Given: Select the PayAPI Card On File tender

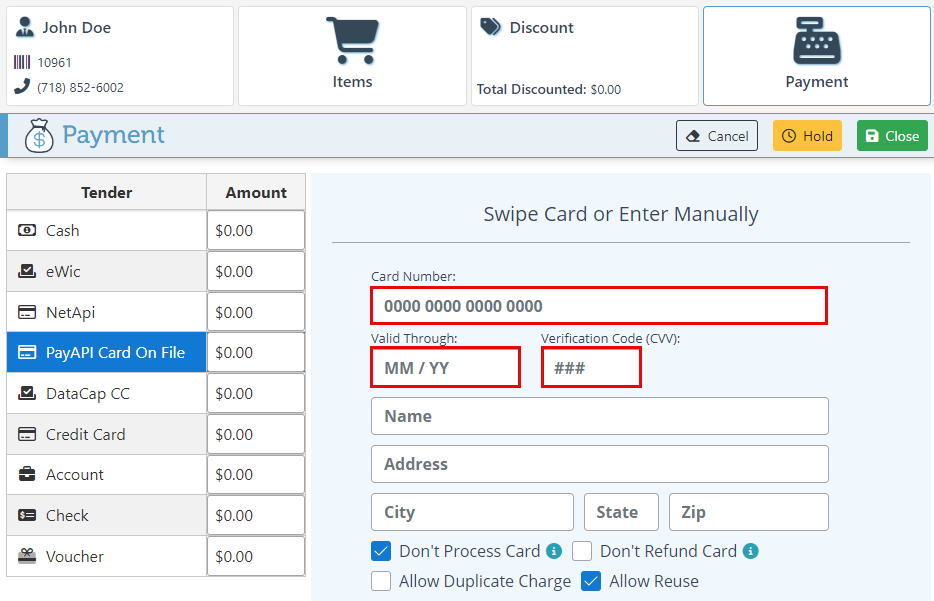Looking at the screenshot, I should pos(107,353).
